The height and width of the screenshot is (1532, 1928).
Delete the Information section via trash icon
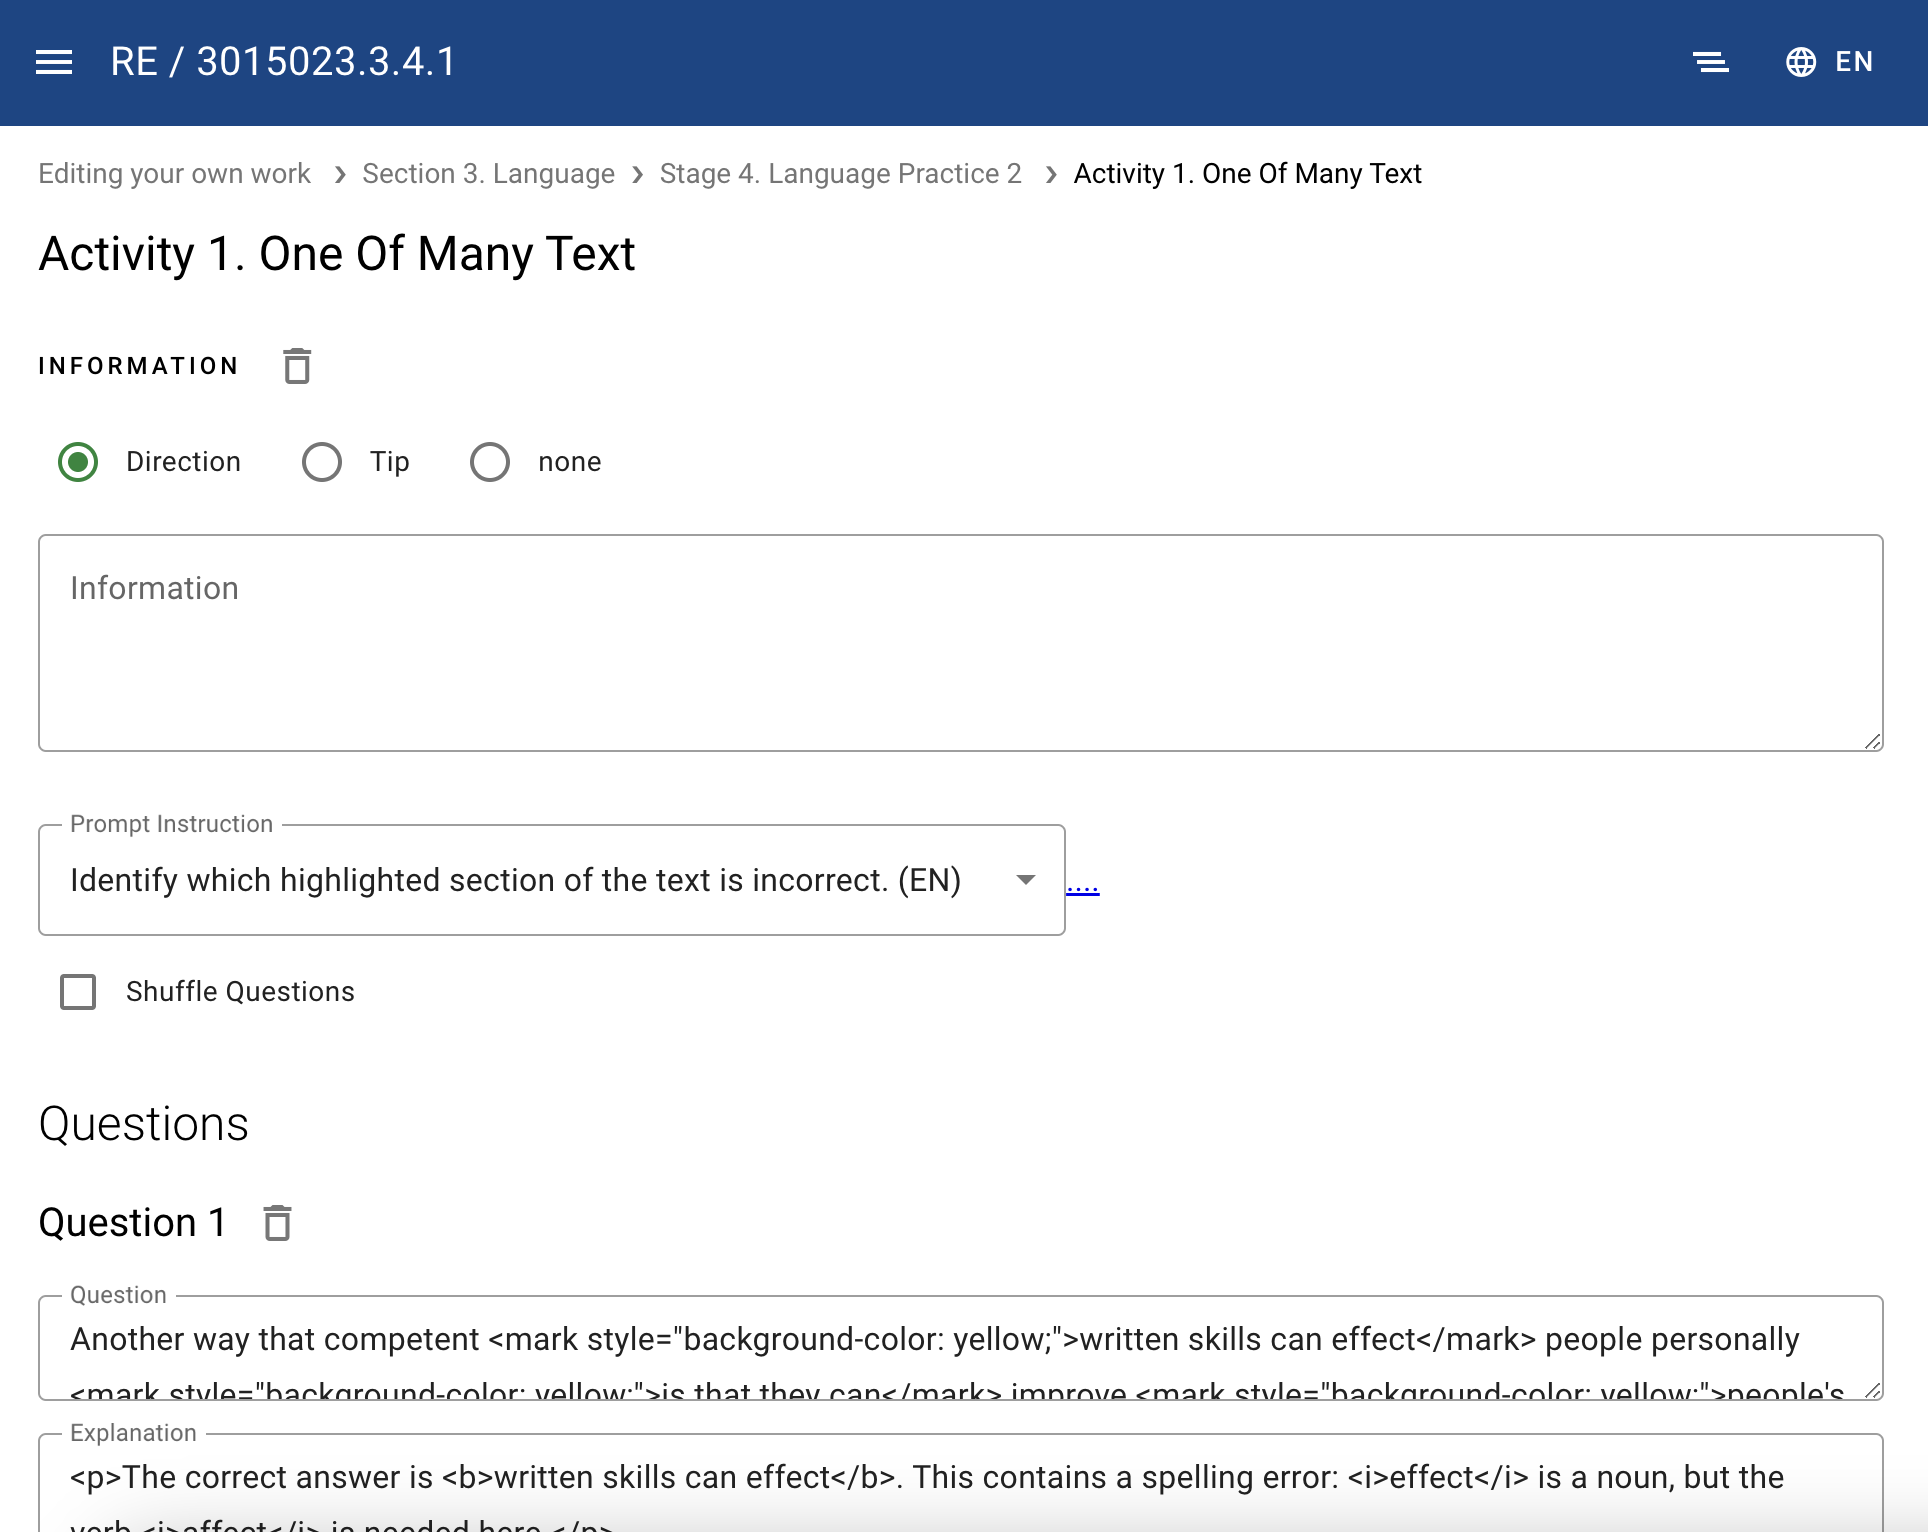[x=297, y=366]
